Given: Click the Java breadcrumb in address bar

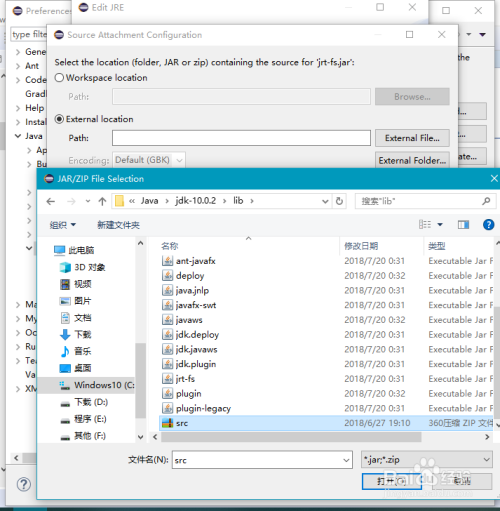Looking at the screenshot, I should tap(149, 201).
